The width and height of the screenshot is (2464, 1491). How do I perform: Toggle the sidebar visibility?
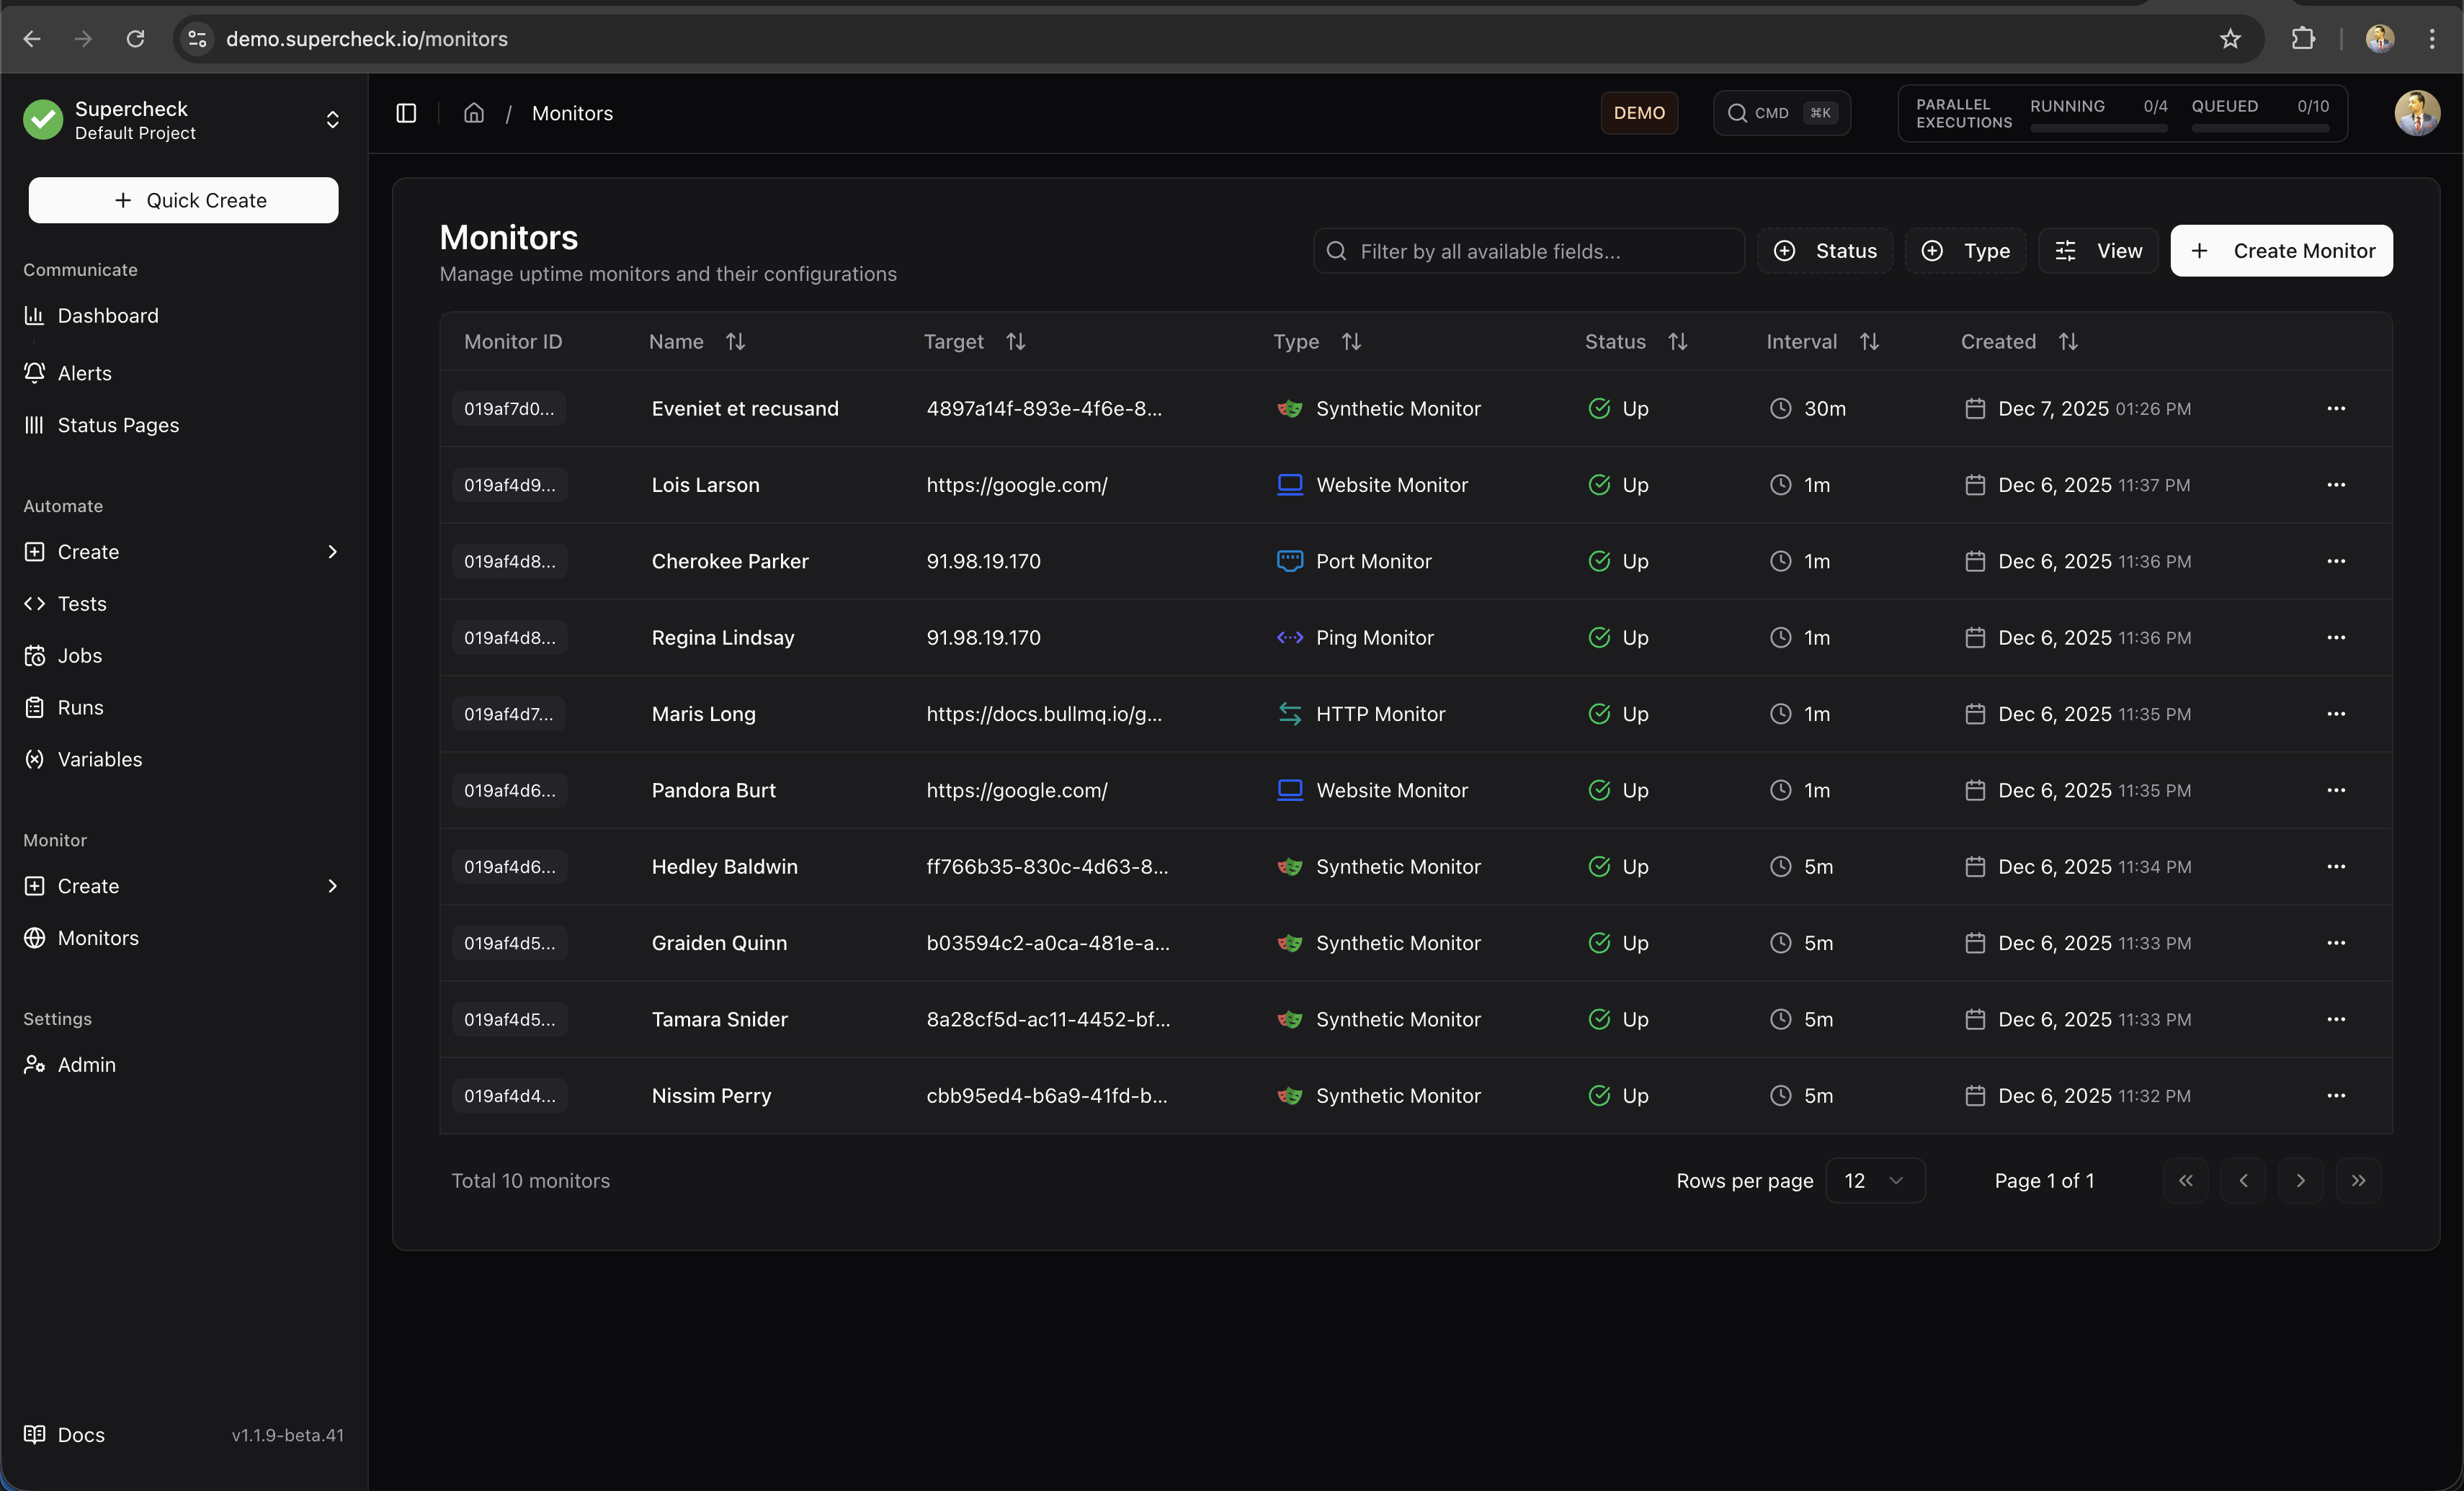click(x=406, y=113)
